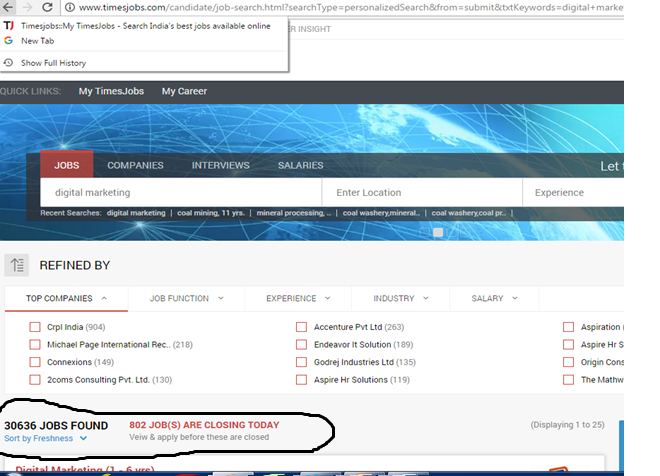
Task: Select the JOBS tab
Action: tap(67, 165)
